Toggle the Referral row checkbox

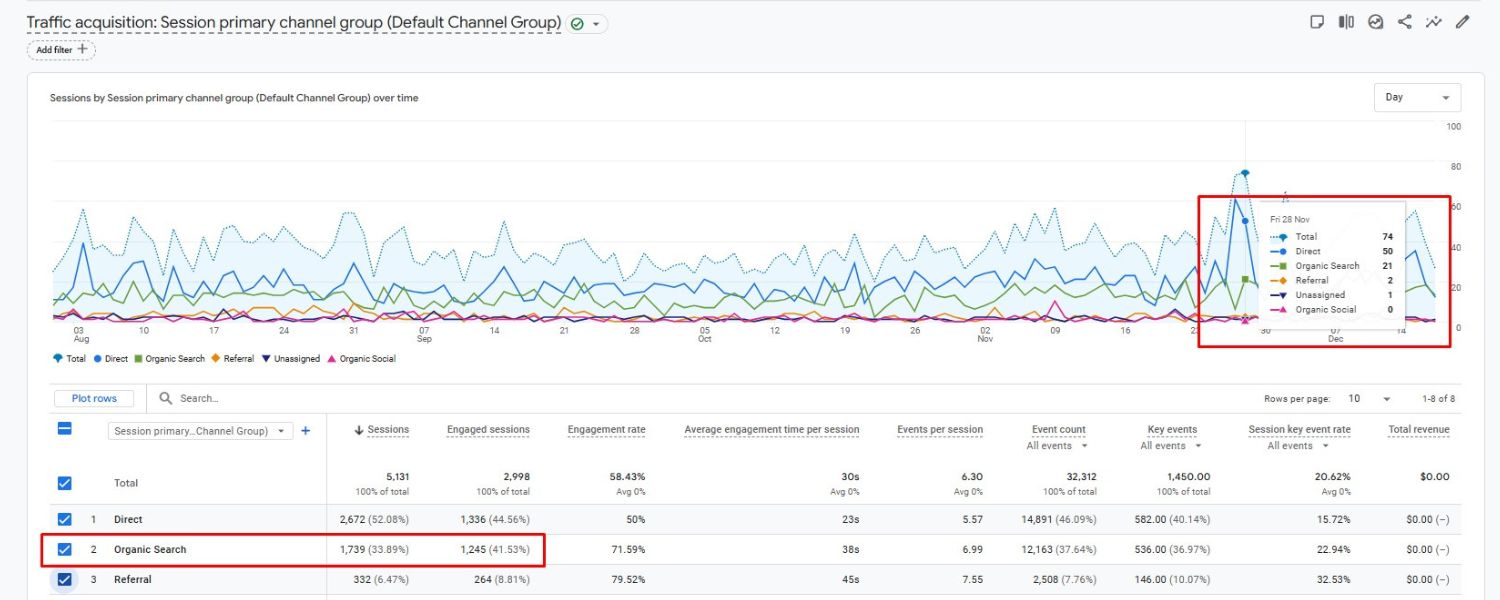[x=65, y=579]
